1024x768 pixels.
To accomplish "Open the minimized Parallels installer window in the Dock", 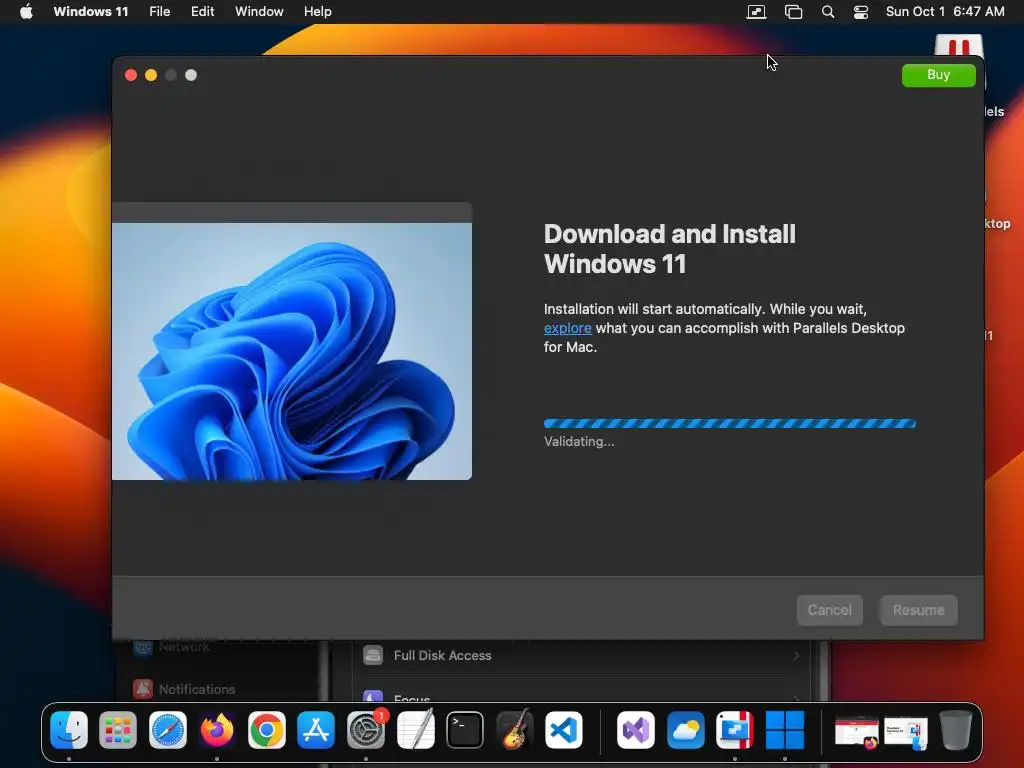I will coord(906,732).
